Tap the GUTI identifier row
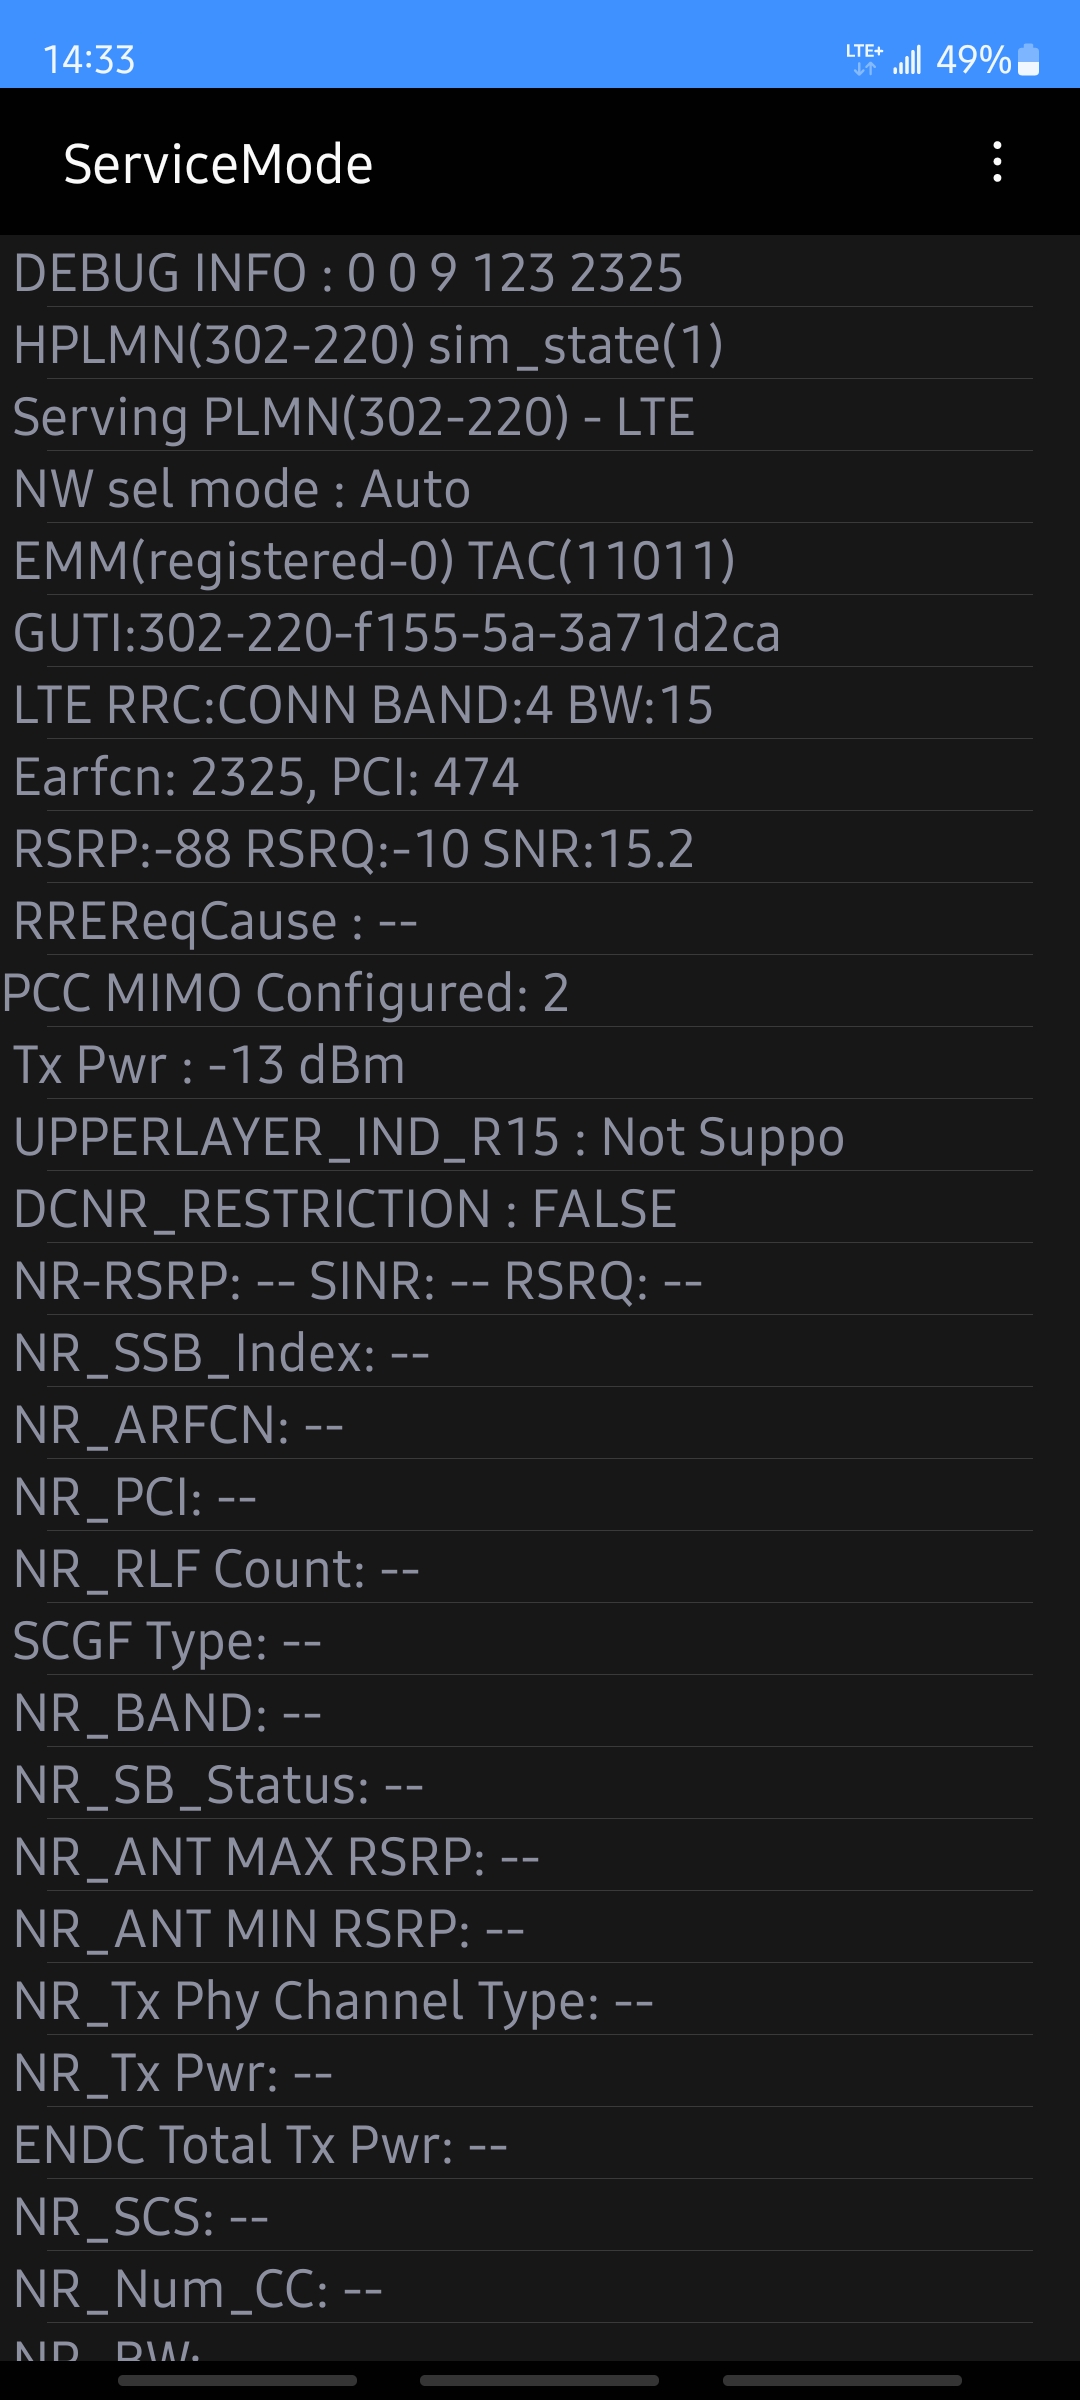1080x2400 pixels. 400,633
